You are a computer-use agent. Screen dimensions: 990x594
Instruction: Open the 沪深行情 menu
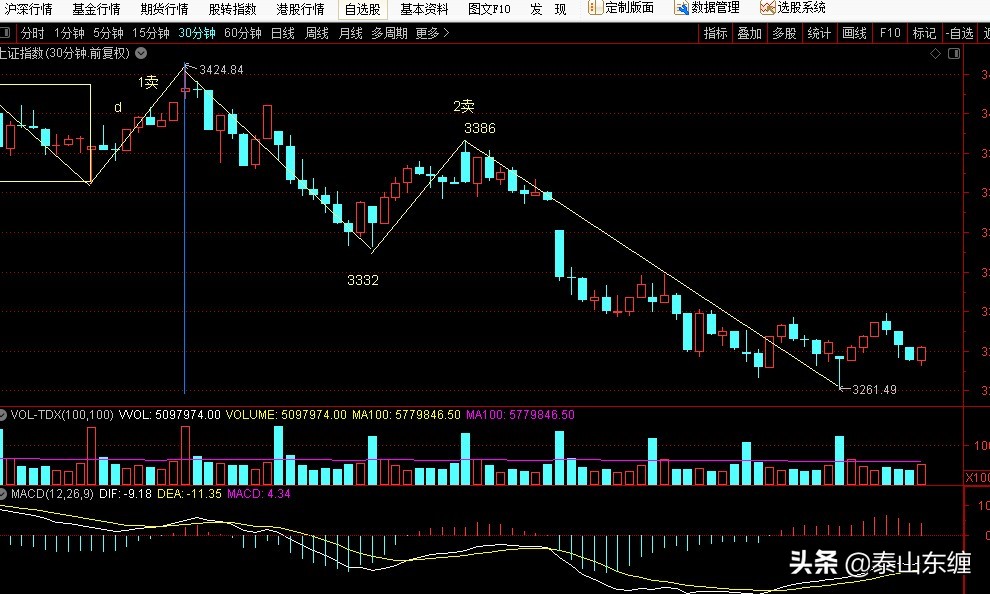tap(27, 9)
